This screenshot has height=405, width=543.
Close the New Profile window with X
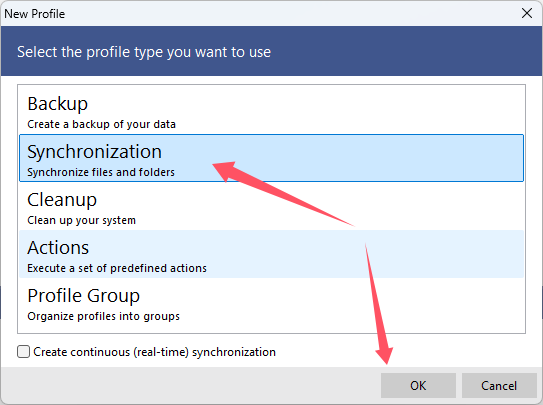point(527,14)
